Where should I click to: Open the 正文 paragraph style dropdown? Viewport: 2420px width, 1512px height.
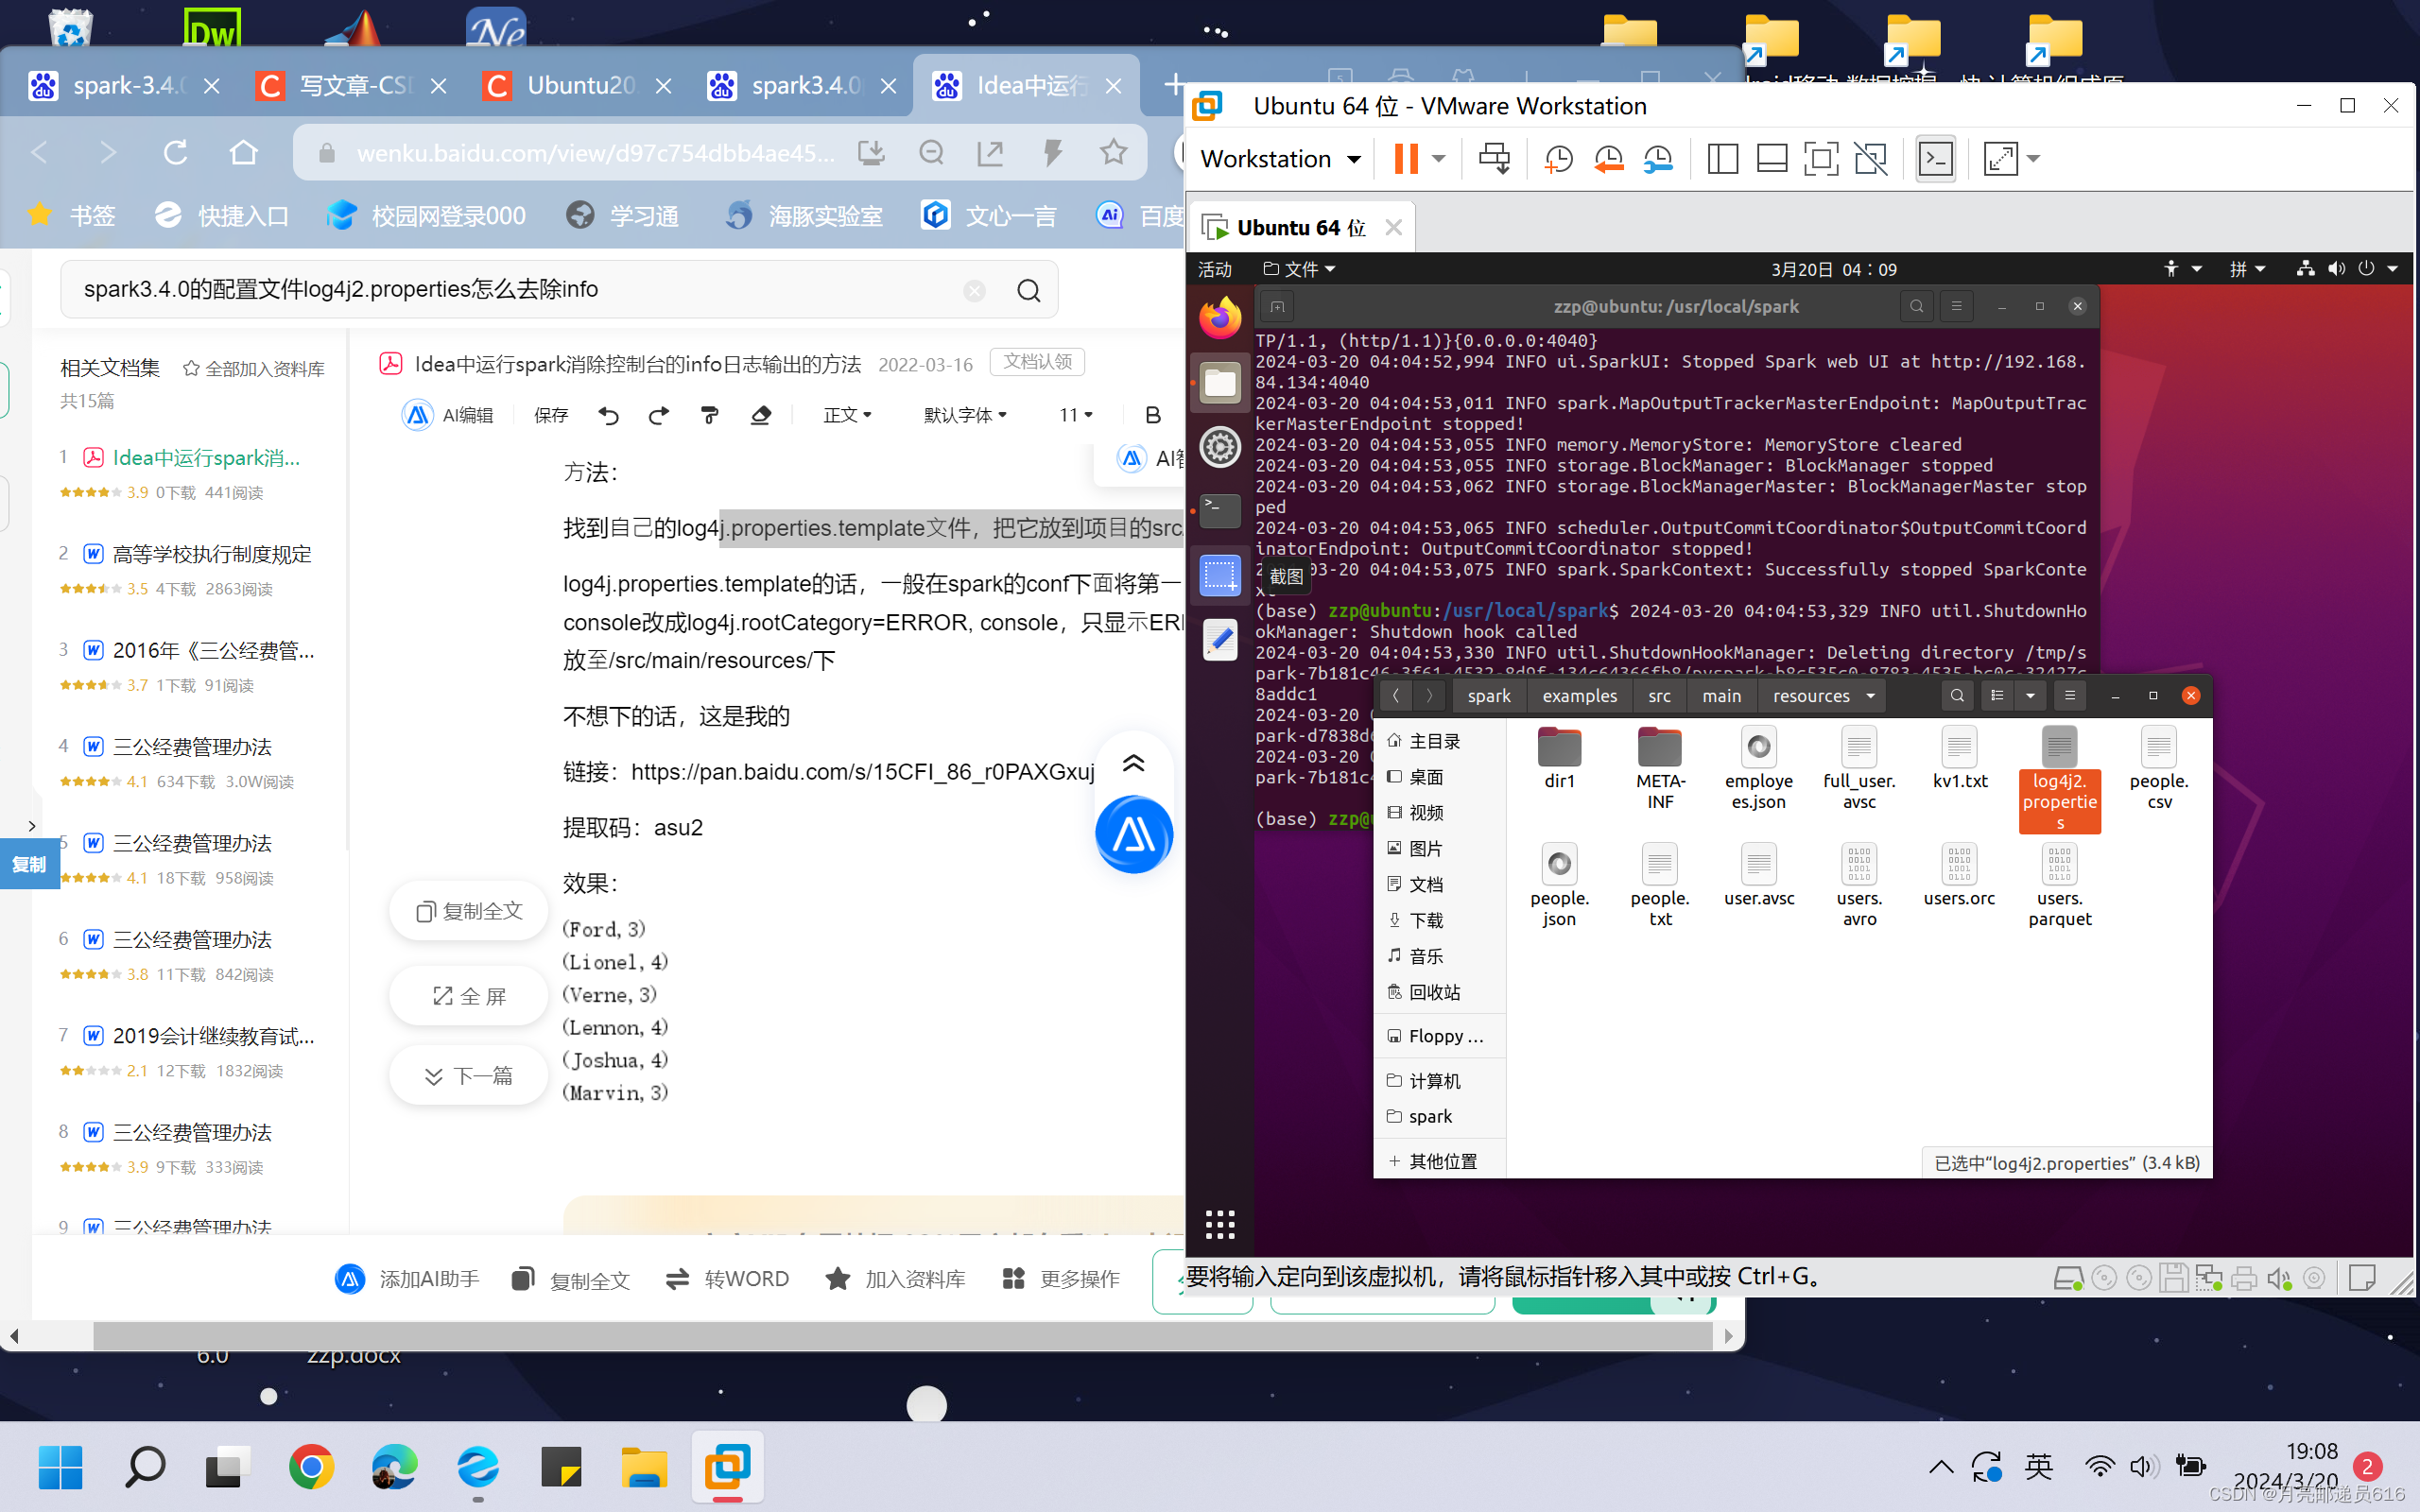[x=845, y=415]
